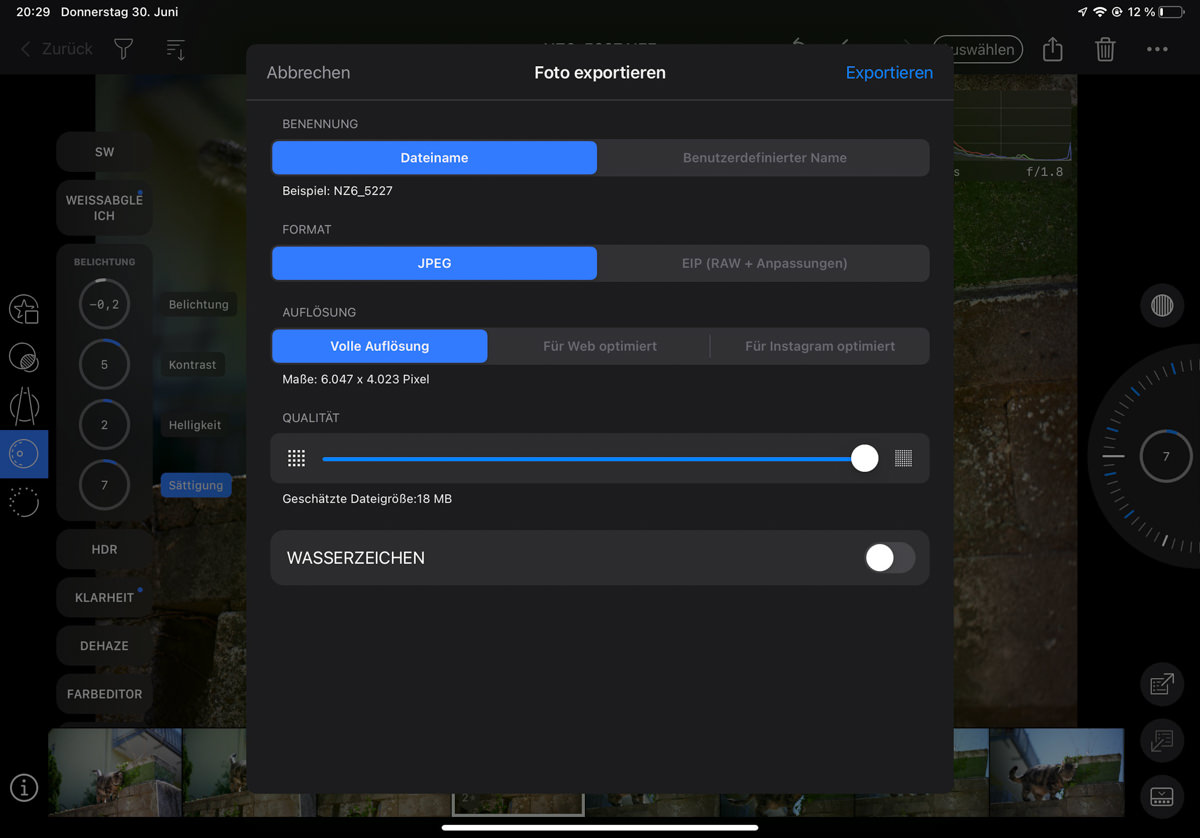Select Benutzerdefinierter Name naming option

point(764,158)
